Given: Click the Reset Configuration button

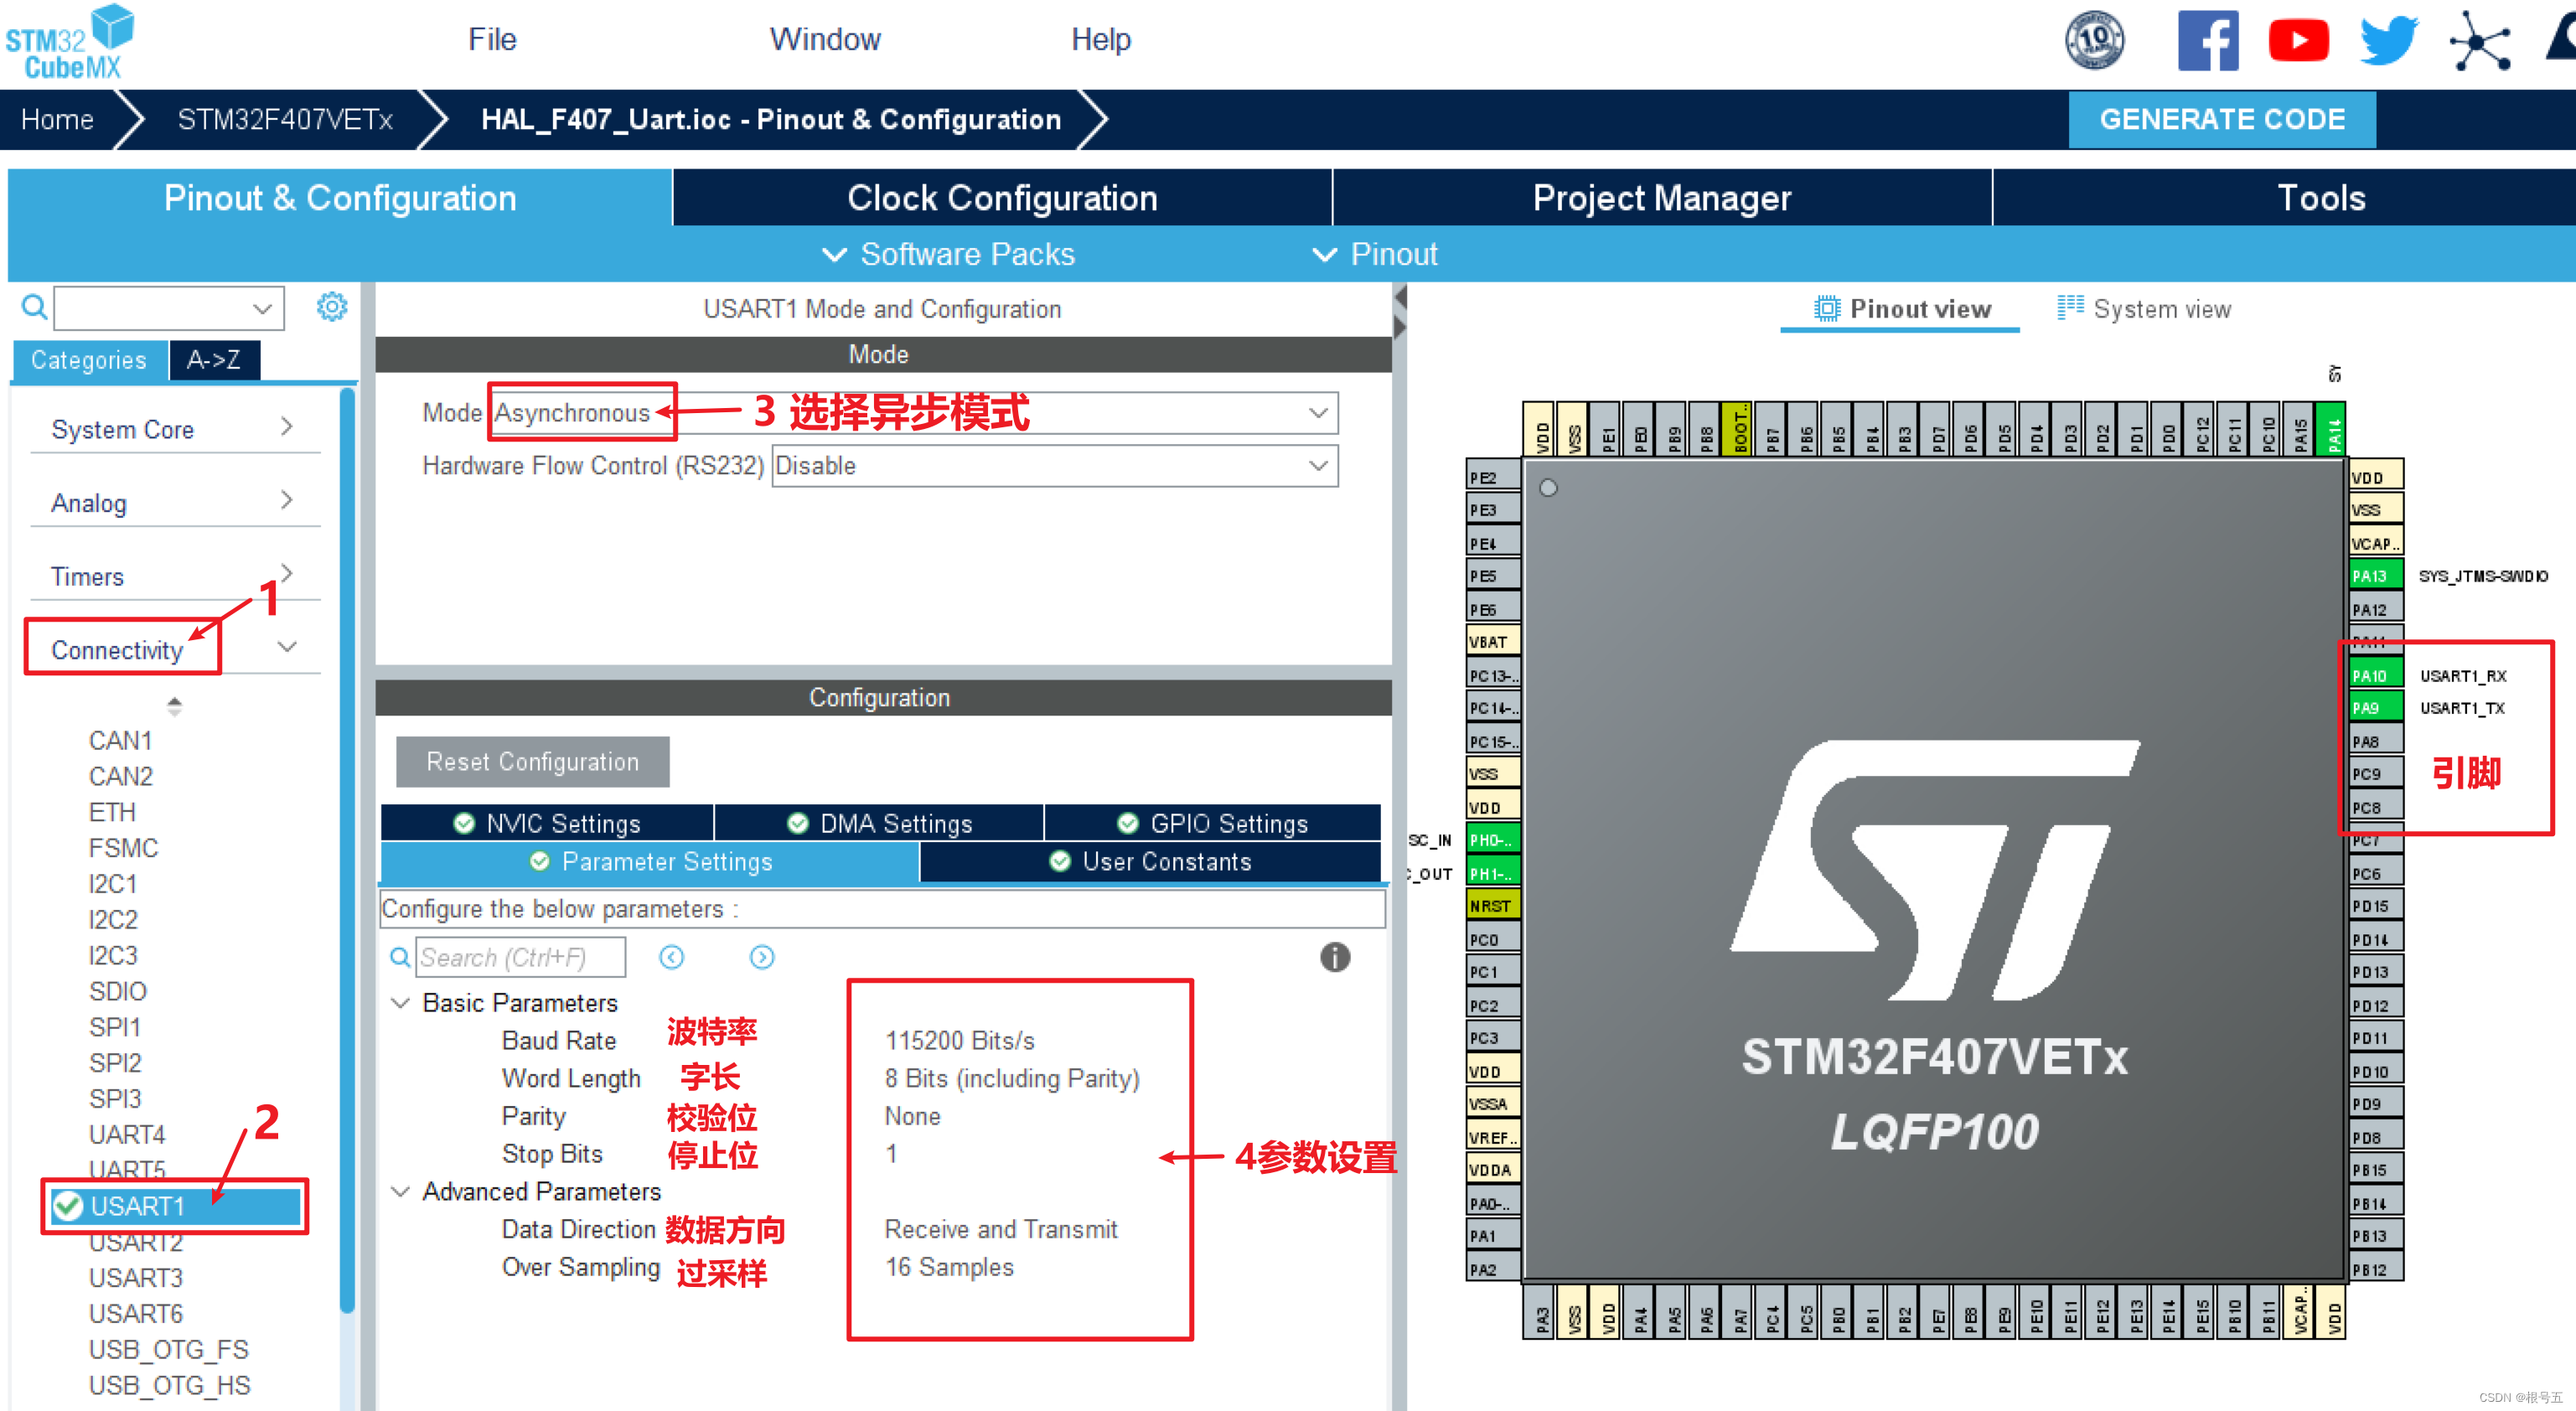Looking at the screenshot, I should [528, 761].
